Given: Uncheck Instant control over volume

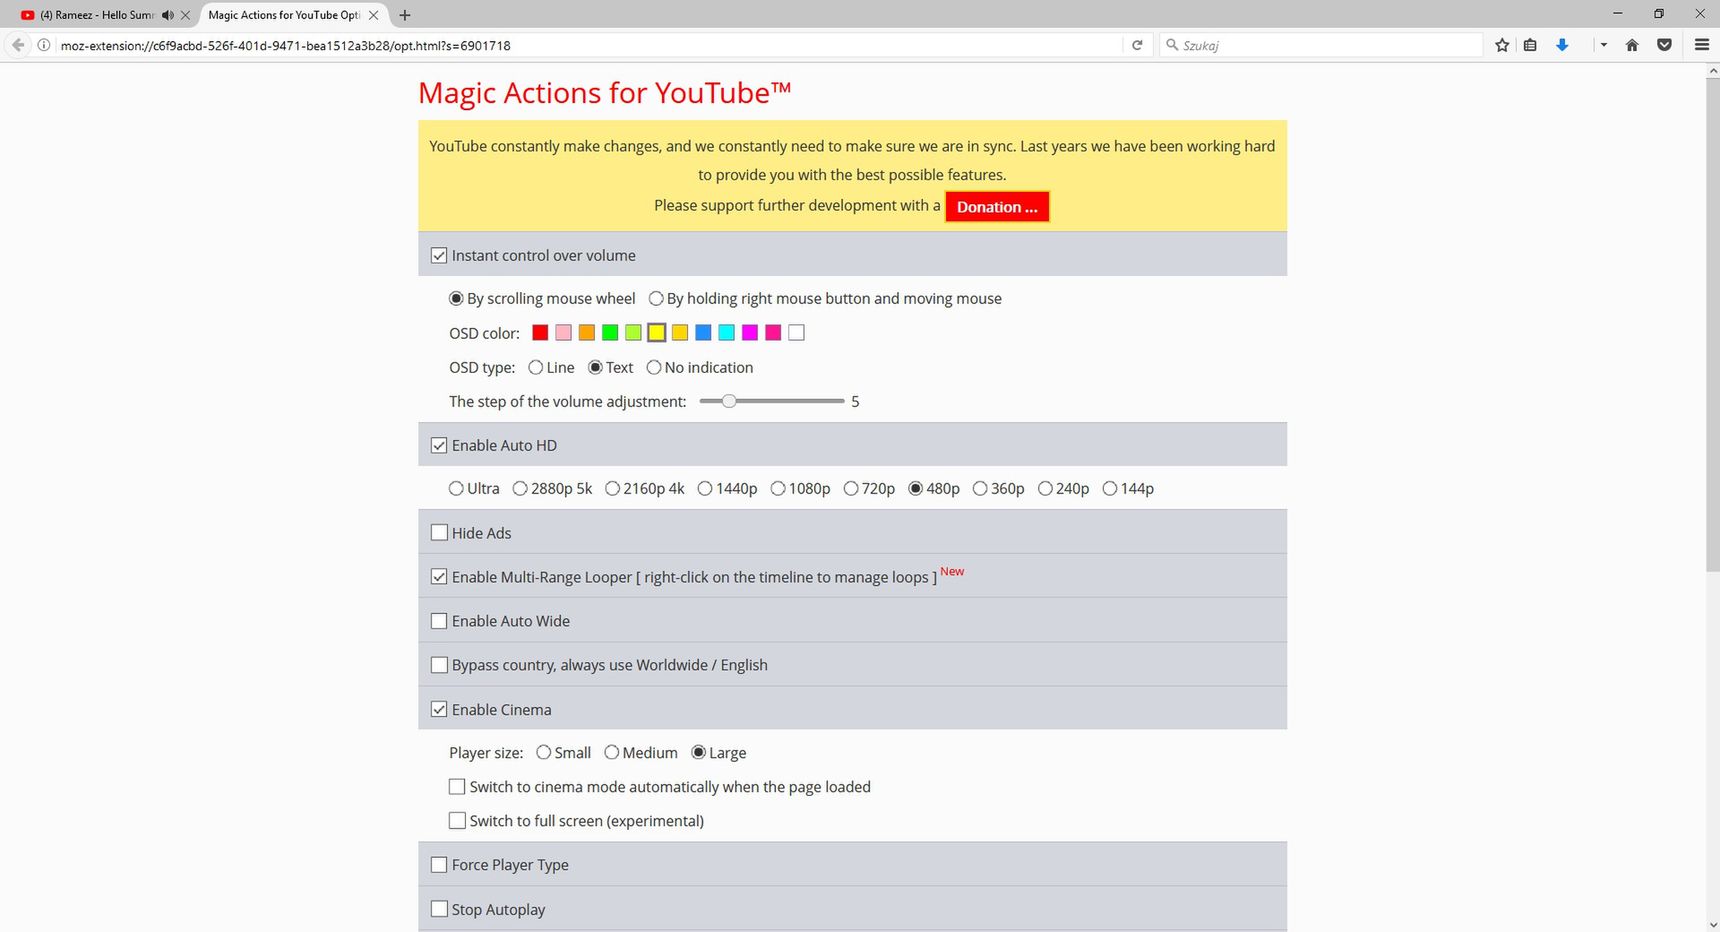Looking at the screenshot, I should point(439,256).
